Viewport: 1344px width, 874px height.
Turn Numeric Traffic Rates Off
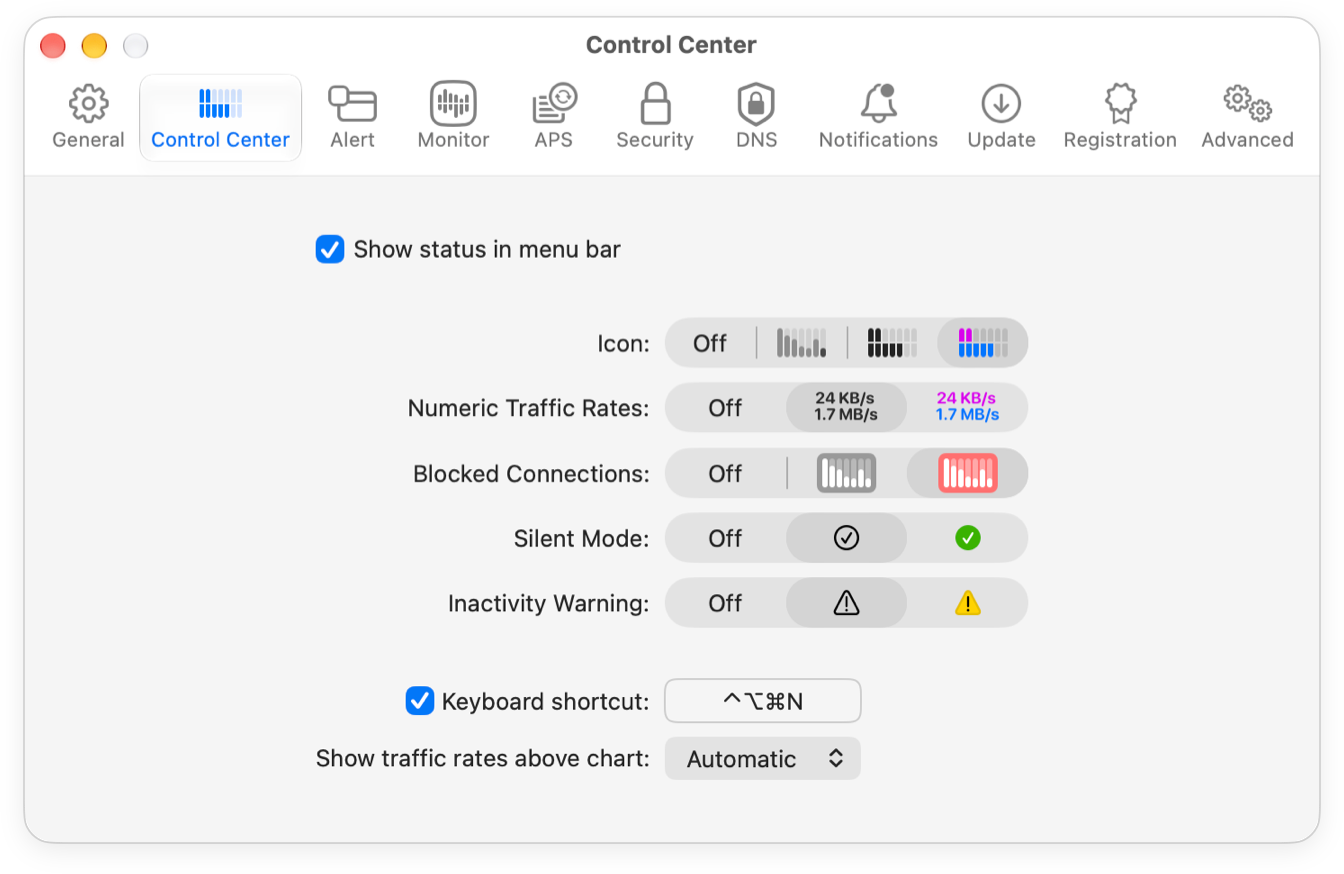(726, 408)
